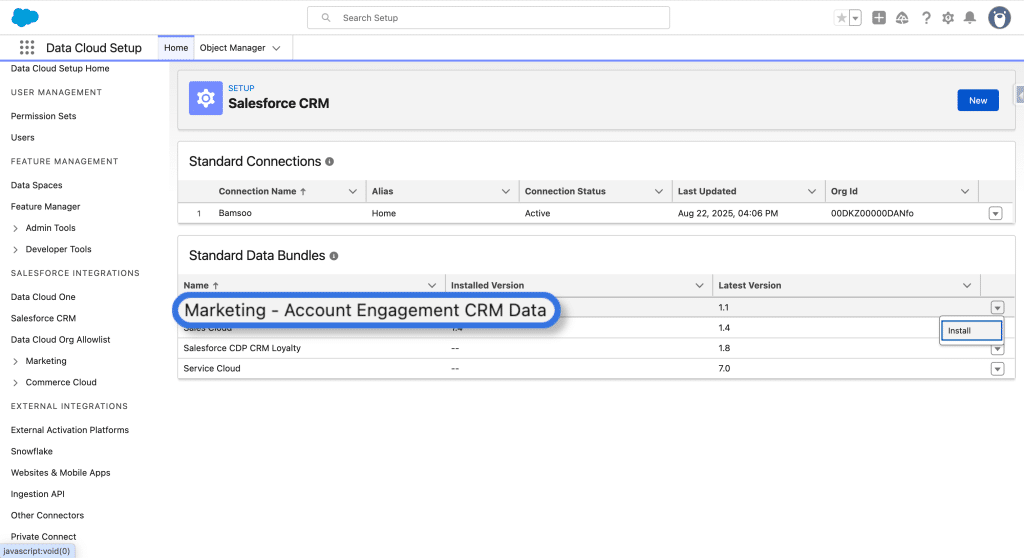Open the Object Manager tab dropdown chevron
The width and height of the screenshot is (1024, 558).
[276, 48]
